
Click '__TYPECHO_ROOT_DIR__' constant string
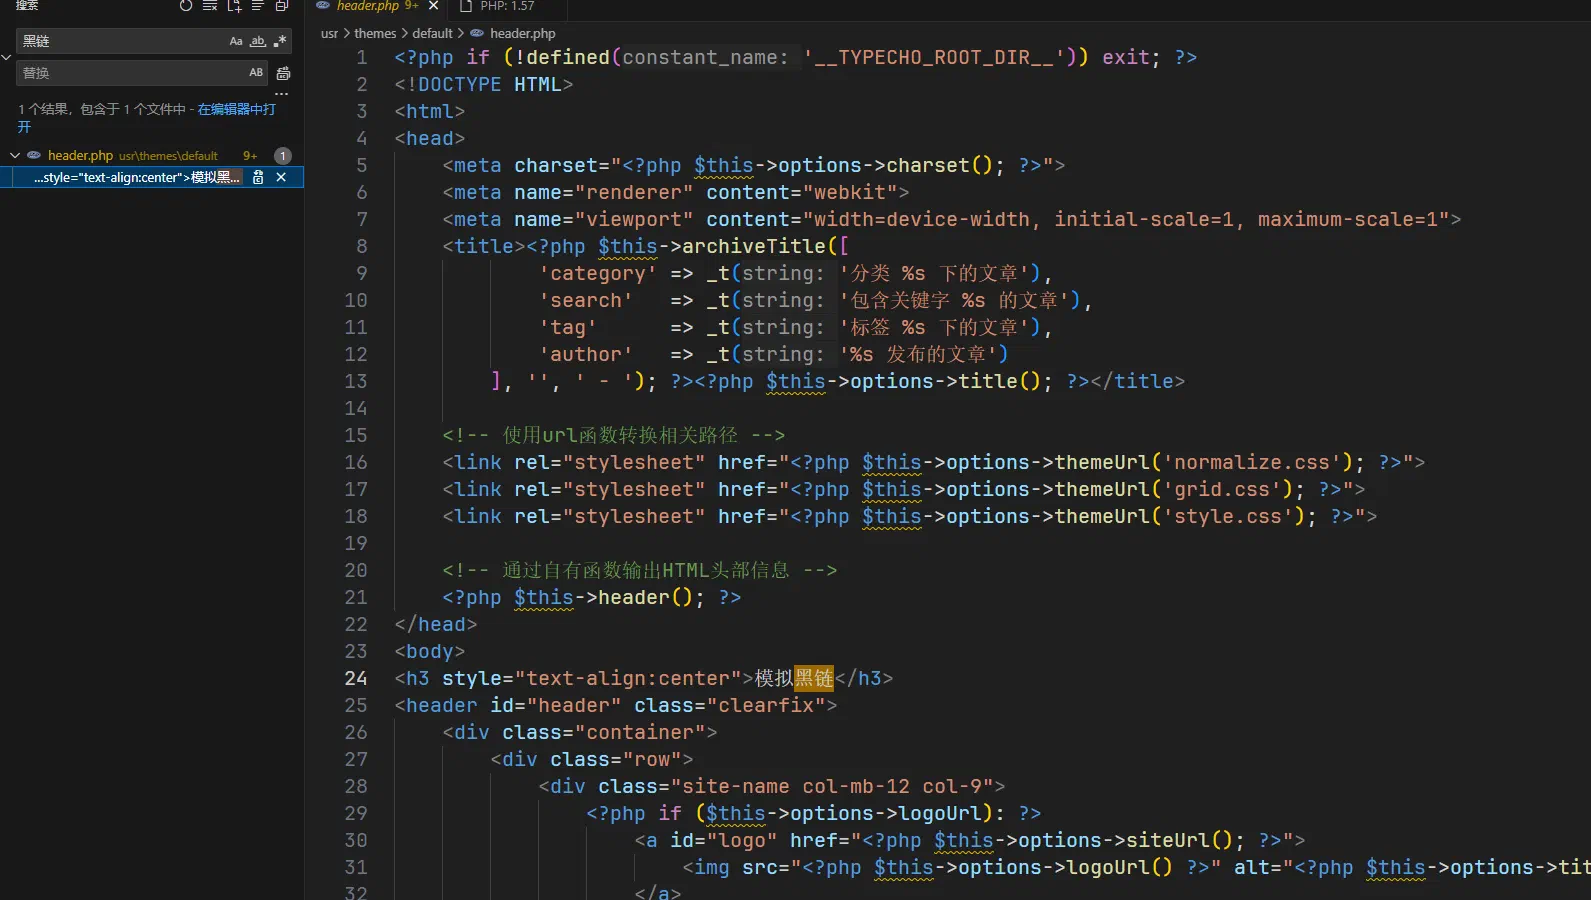[934, 57]
